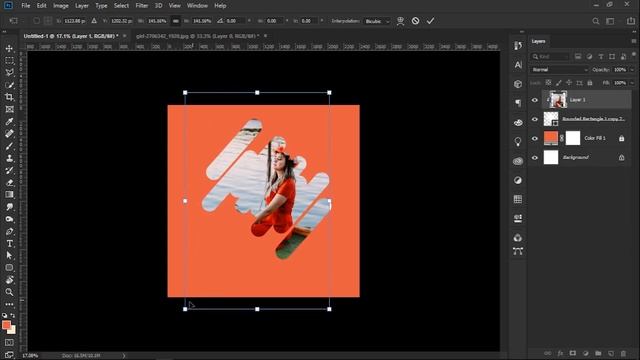Open the layer Kind filter dropdown
Viewport: 640px width, 360px height.
(x=550, y=56)
